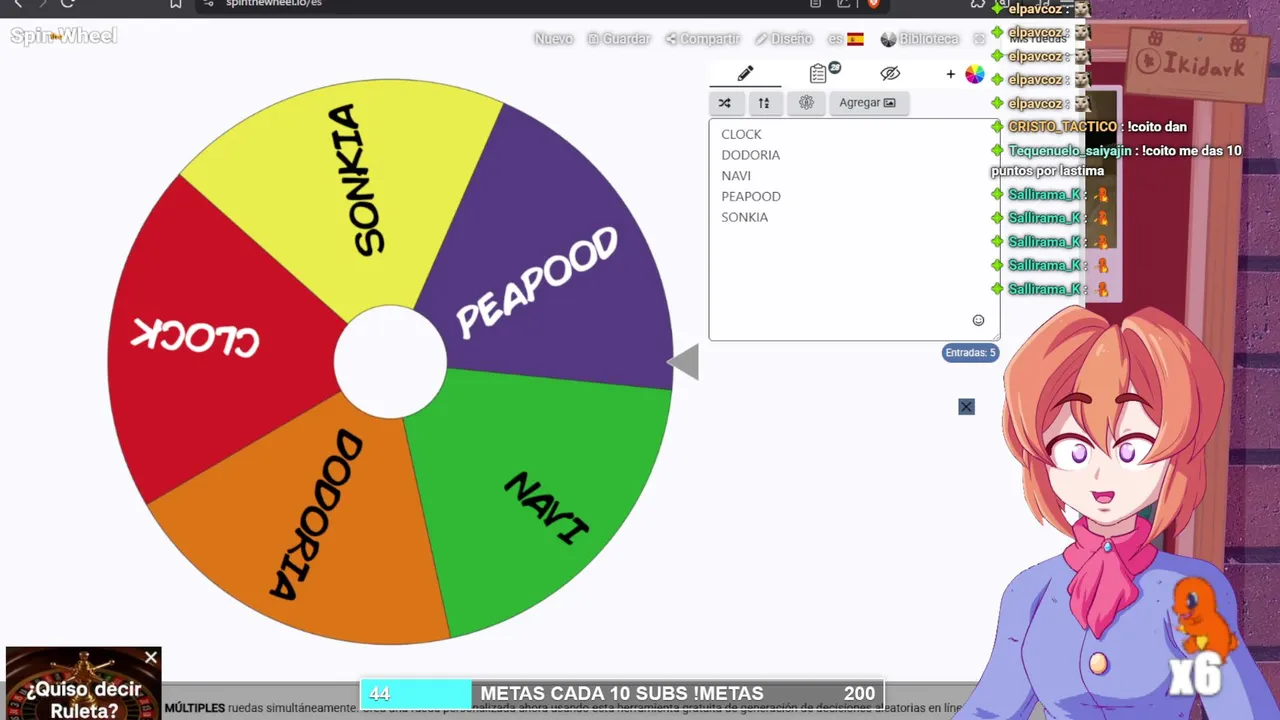Open the emoji picker in entries box

[978, 320]
